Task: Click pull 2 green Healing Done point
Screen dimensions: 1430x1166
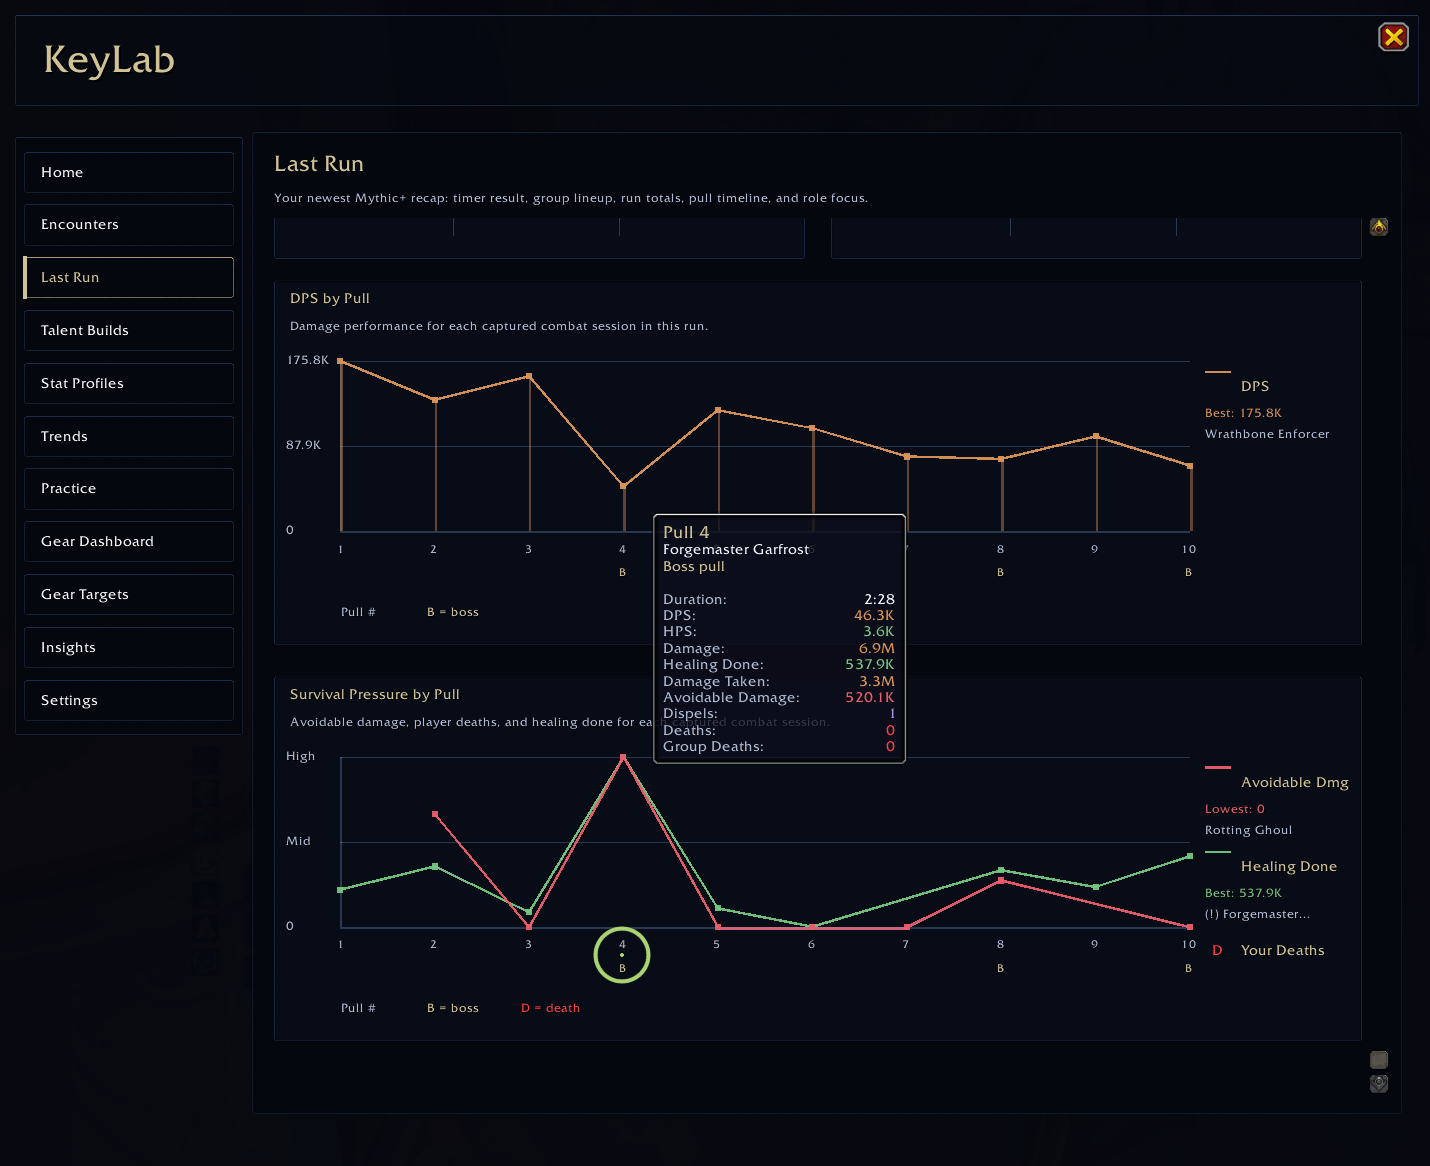Action: pyautogui.click(x=435, y=866)
